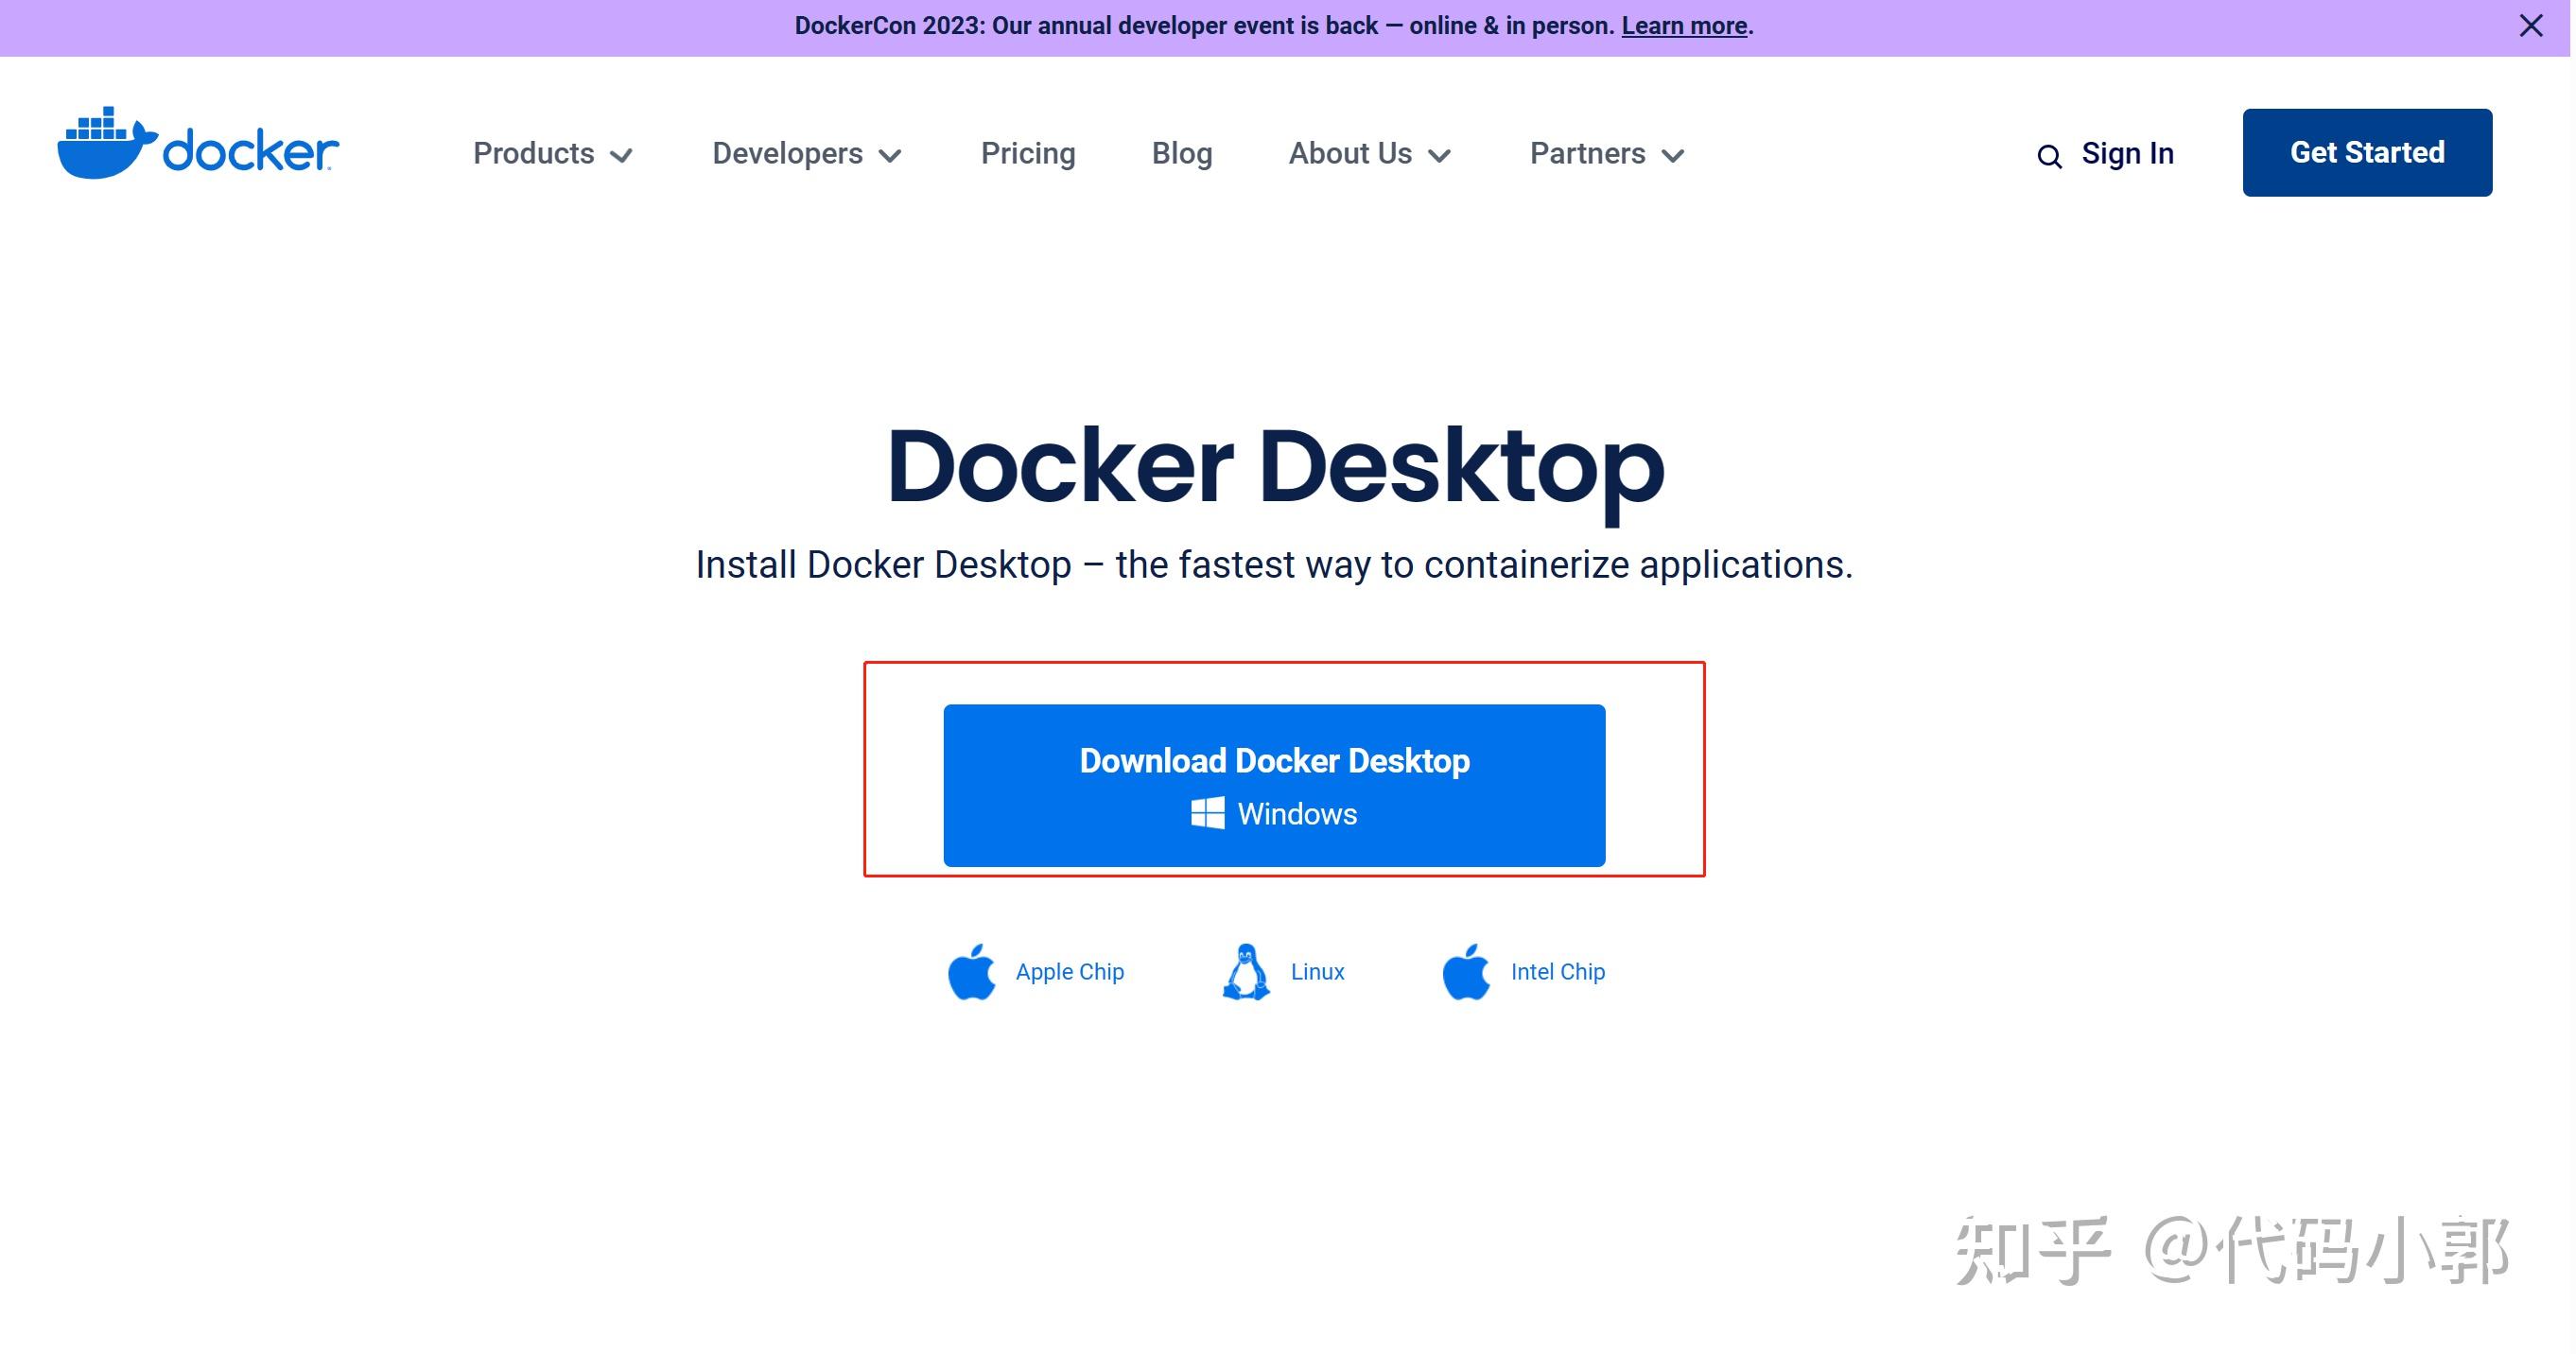
Task: Expand the Products menu
Action: tap(553, 154)
